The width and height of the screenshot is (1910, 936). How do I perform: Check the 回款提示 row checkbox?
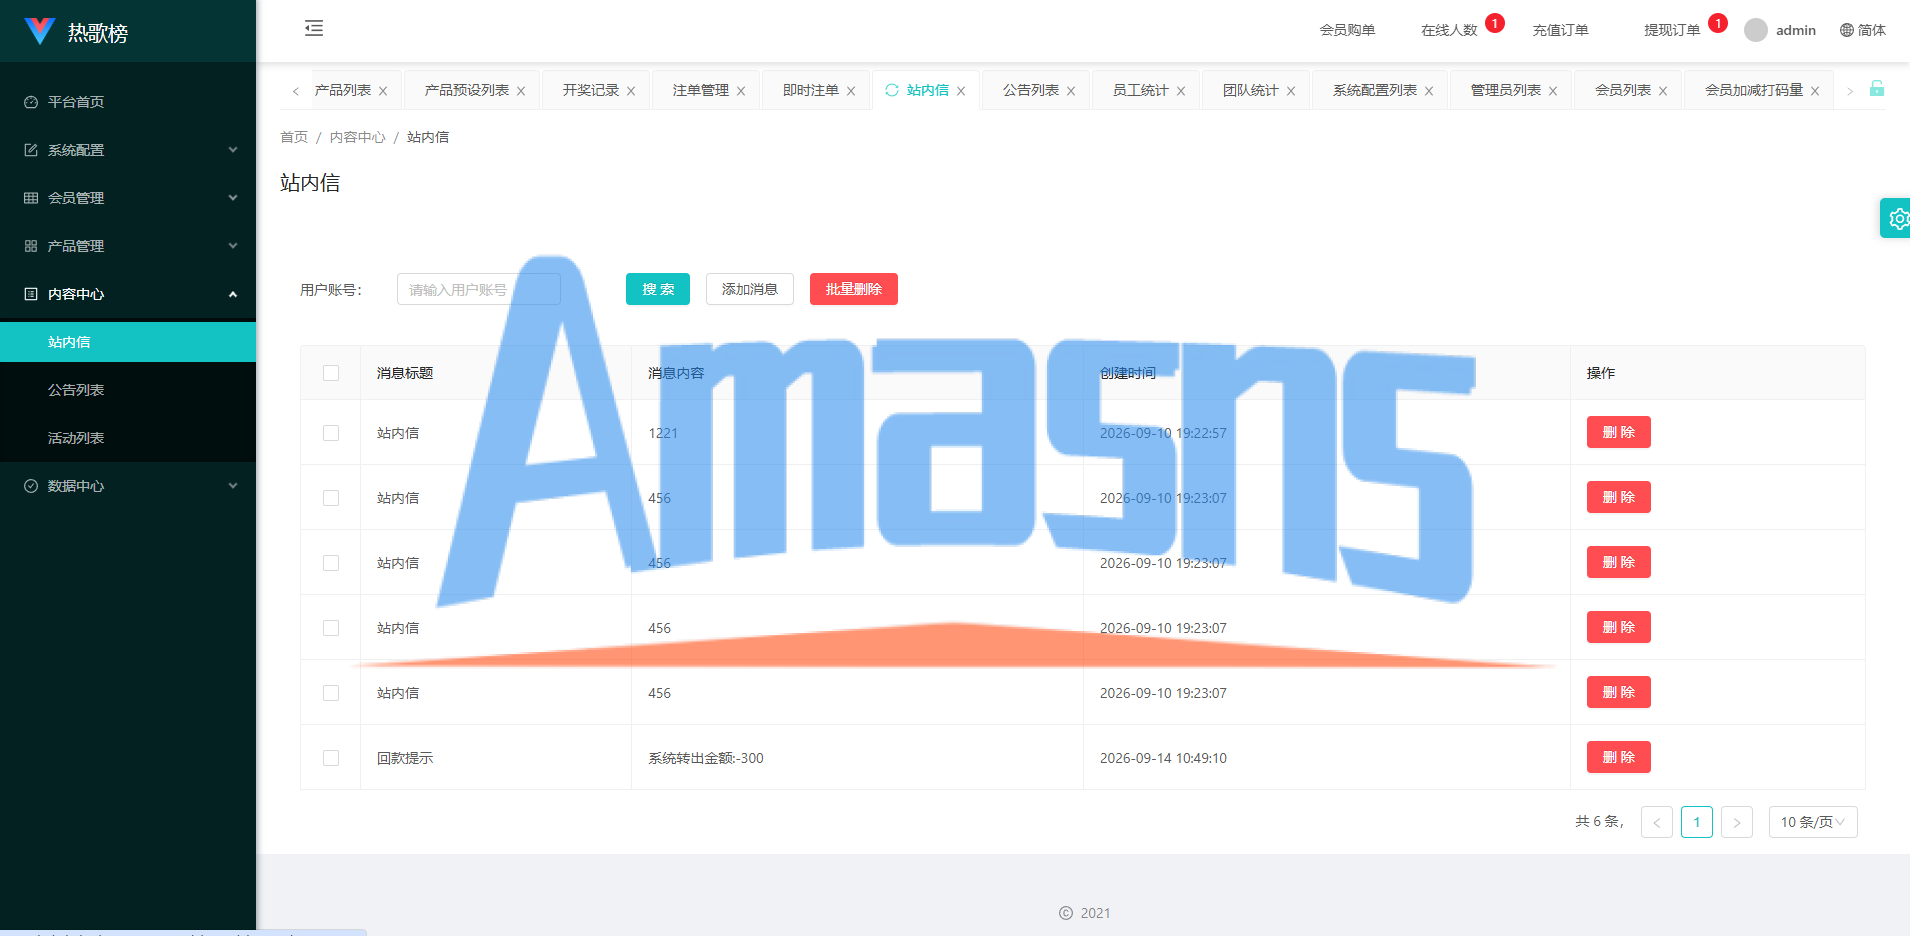pyautogui.click(x=331, y=758)
